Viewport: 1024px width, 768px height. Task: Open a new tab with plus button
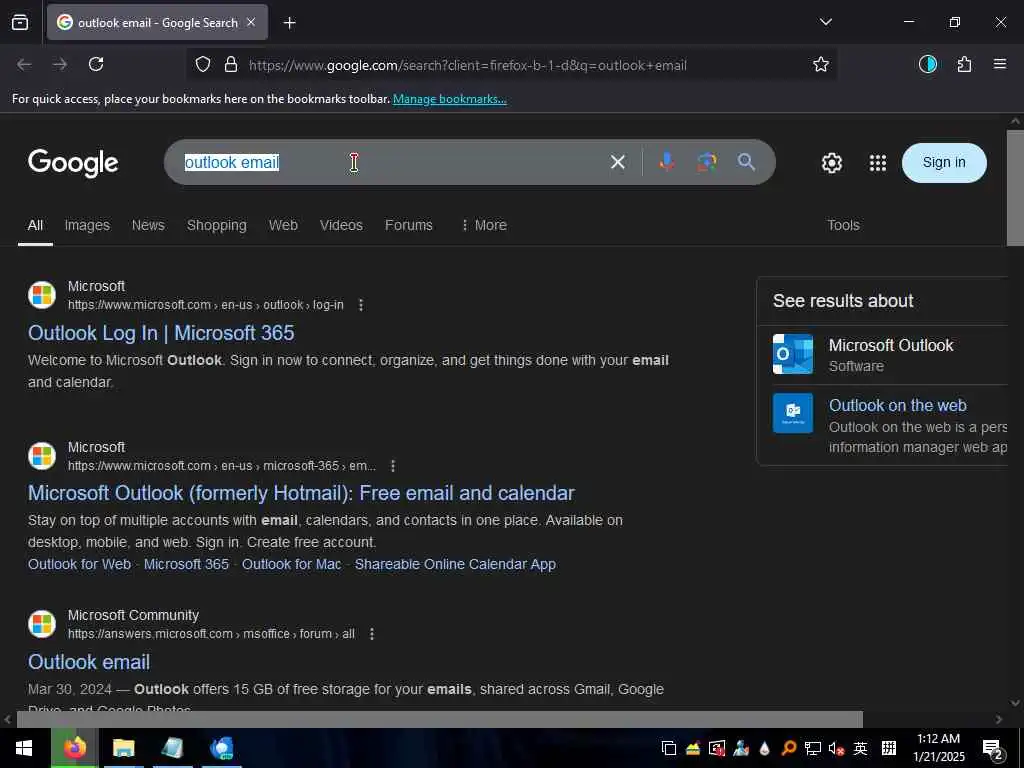(289, 23)
